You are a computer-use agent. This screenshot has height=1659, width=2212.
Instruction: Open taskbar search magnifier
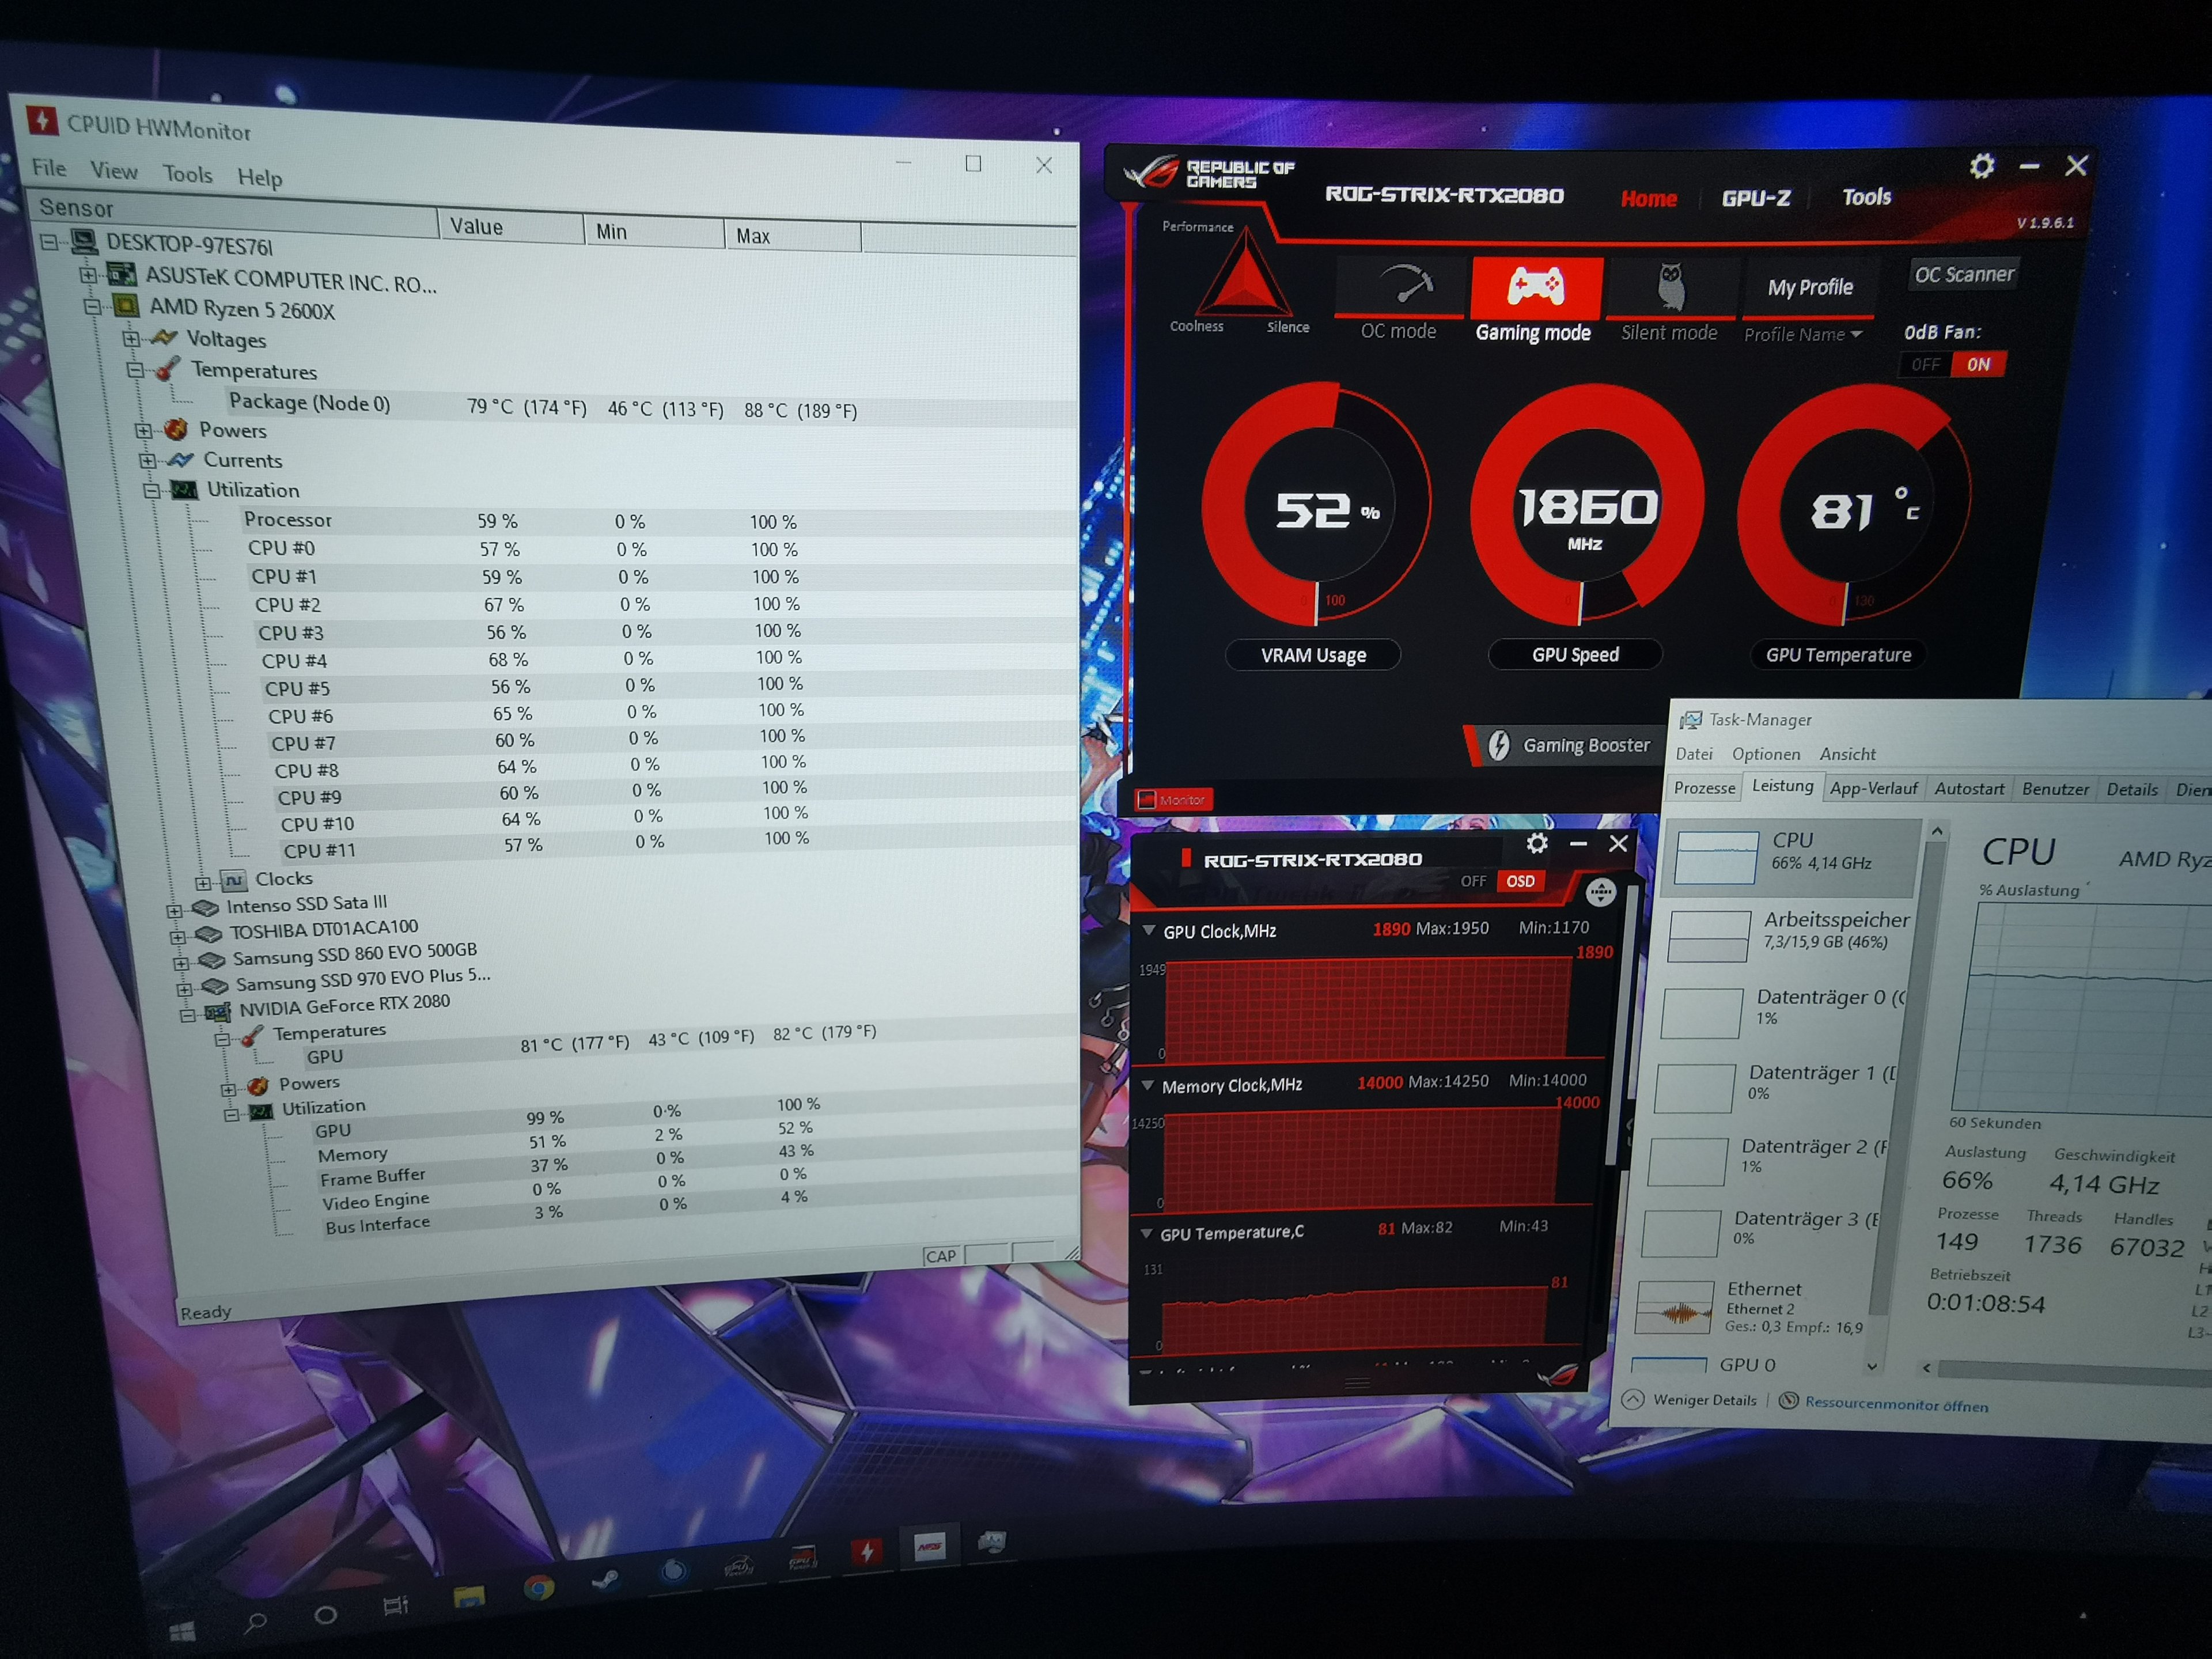pos(256,1622)
